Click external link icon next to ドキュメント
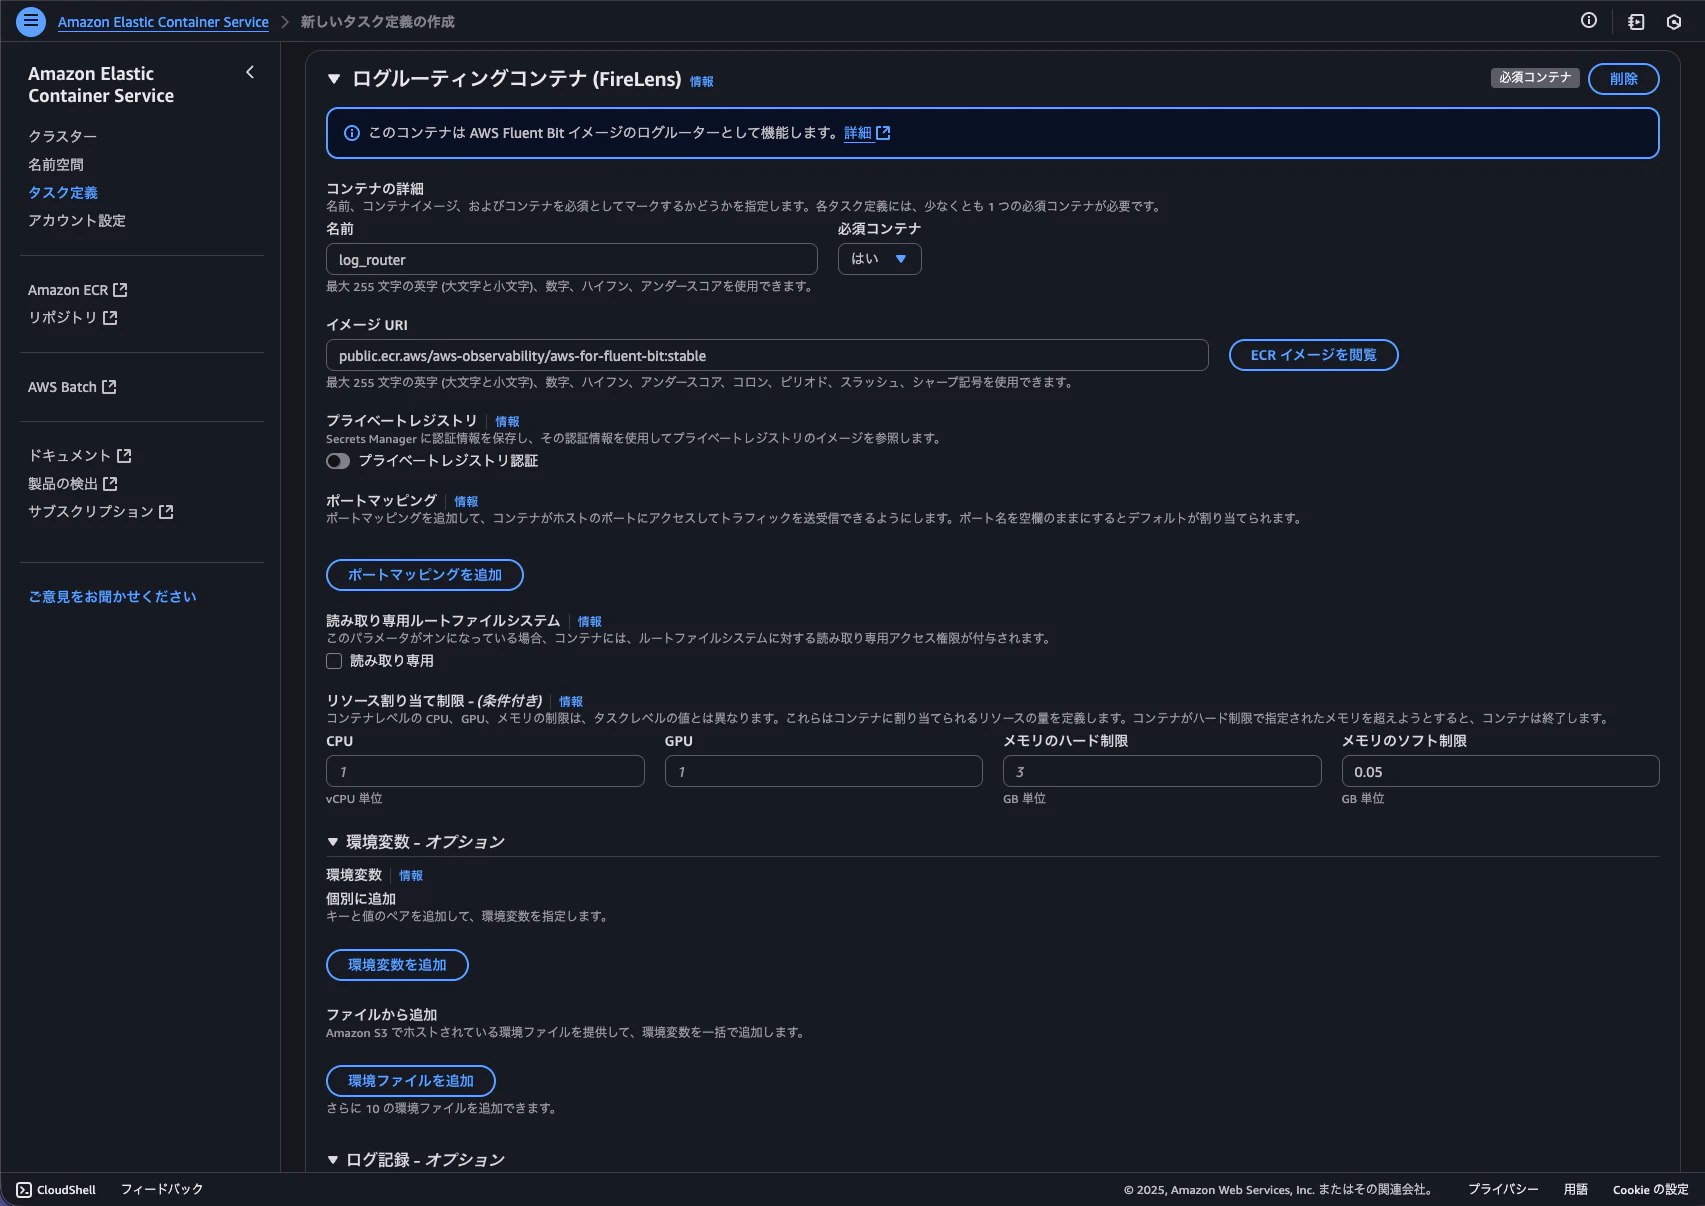This screenshot has height=1206, width=1705. tap(124, 456)
